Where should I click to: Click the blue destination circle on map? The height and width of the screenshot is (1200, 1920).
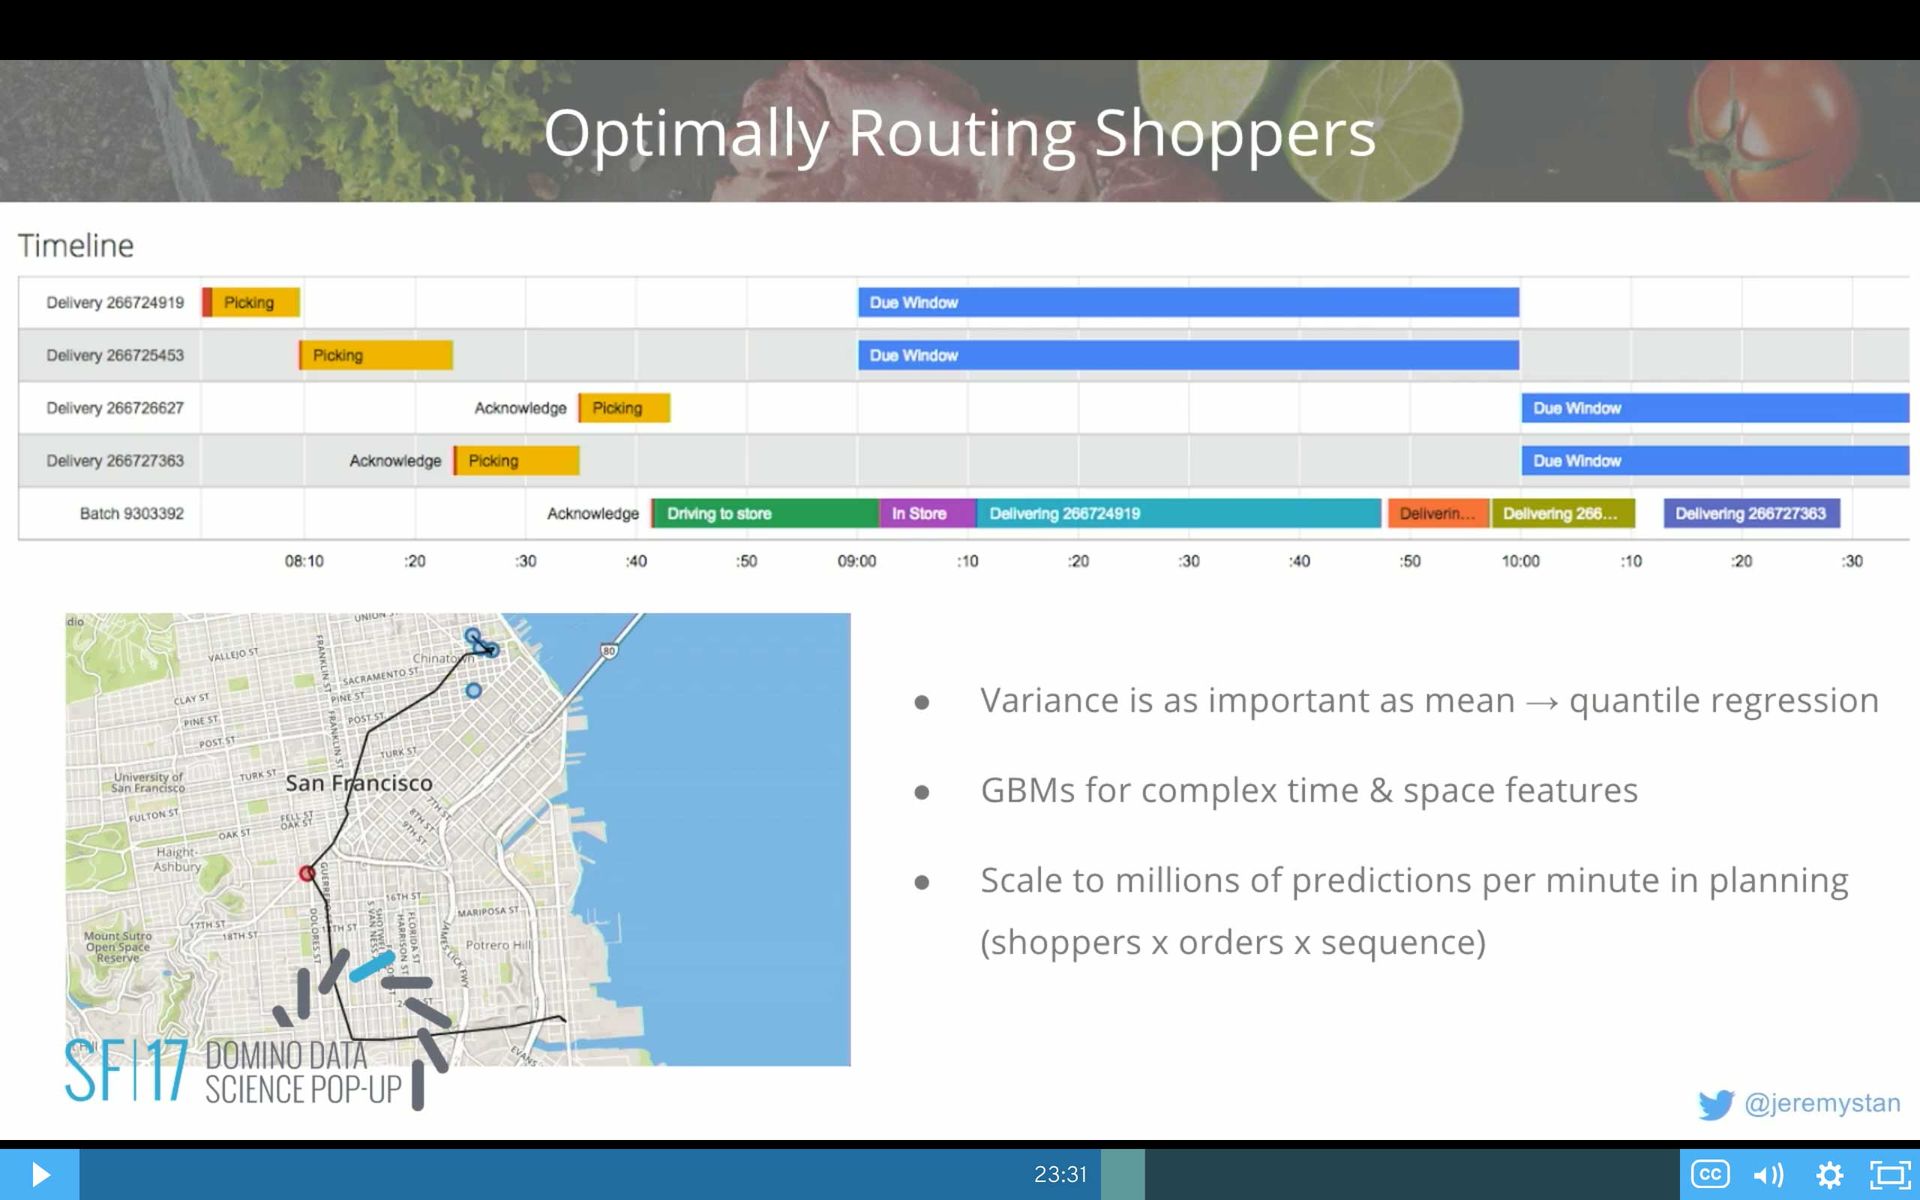point(474,690)
